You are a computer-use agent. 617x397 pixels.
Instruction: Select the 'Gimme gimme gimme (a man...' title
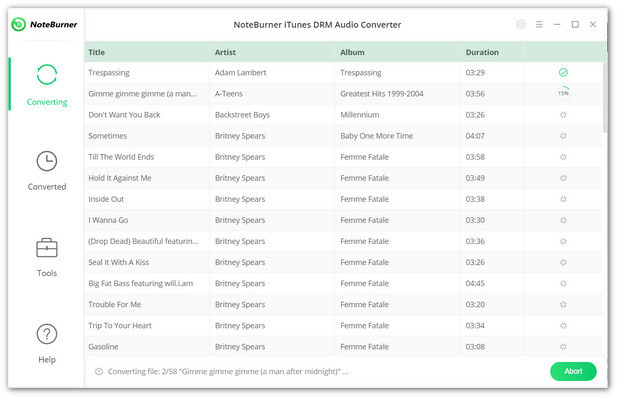coord(142,94)
